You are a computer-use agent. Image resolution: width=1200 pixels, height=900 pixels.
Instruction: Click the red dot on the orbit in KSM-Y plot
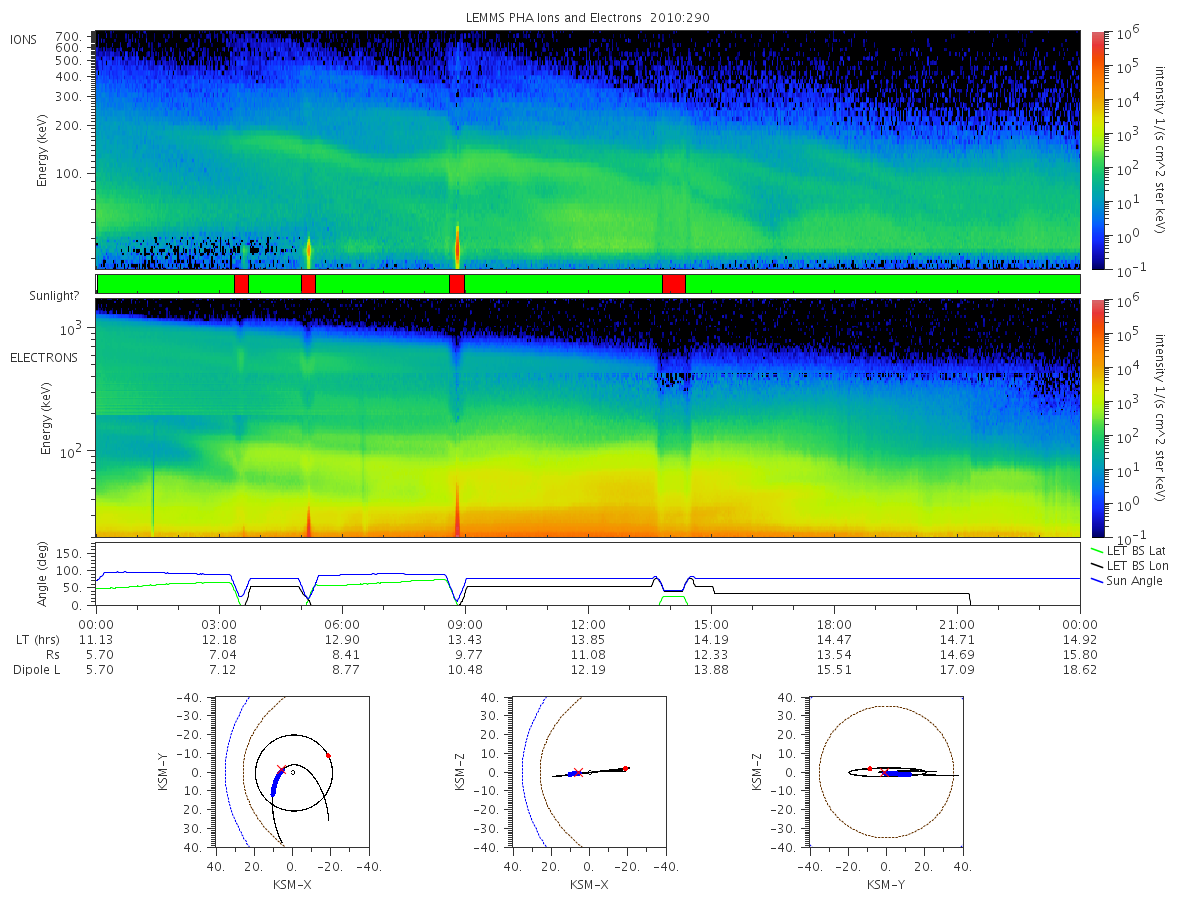pos(328,755)
